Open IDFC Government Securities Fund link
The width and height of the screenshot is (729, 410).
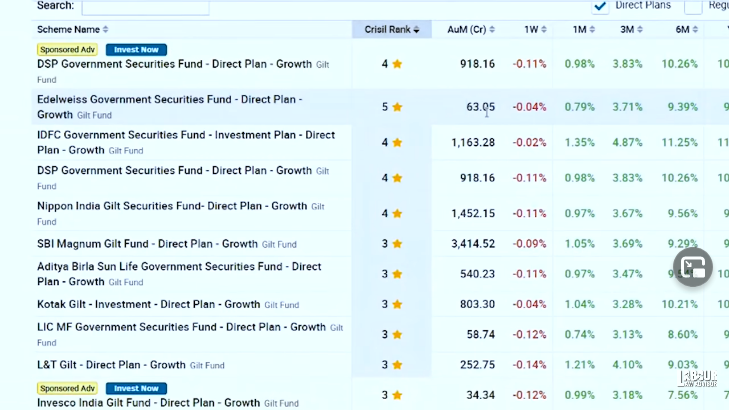coord(186,142)
